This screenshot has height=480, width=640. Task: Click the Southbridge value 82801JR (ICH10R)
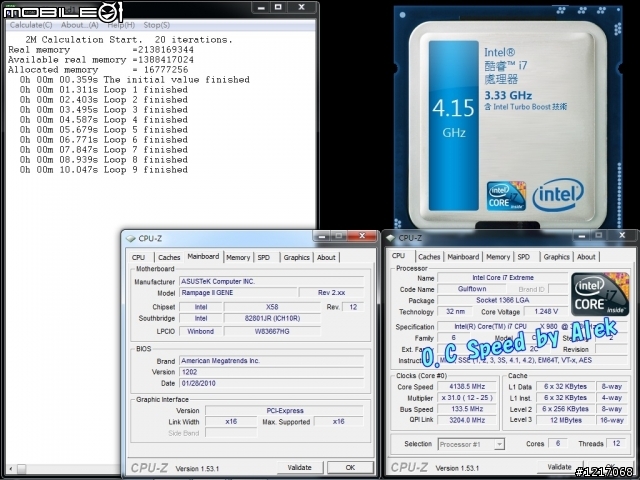[272, 318]
